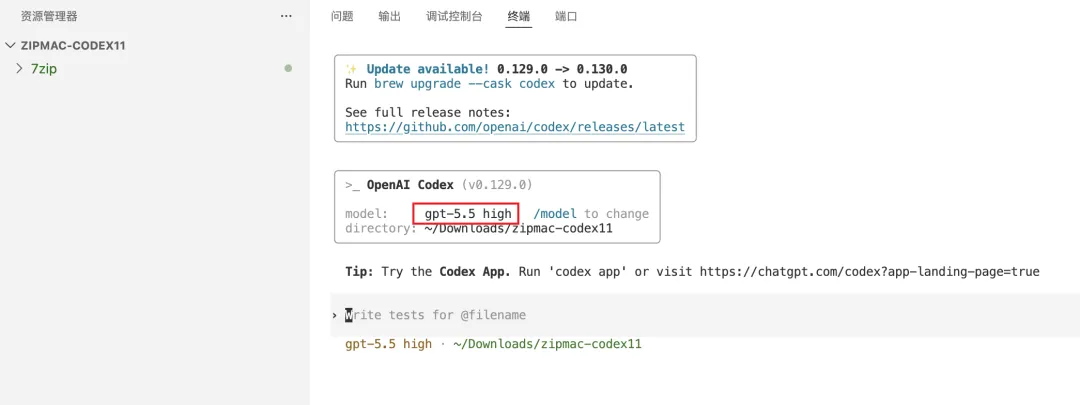Click the 'OpenAI Codex' title text
The height and width of the screenshot is (405, 1080).
pyautogui.click(x=411, y=185)
